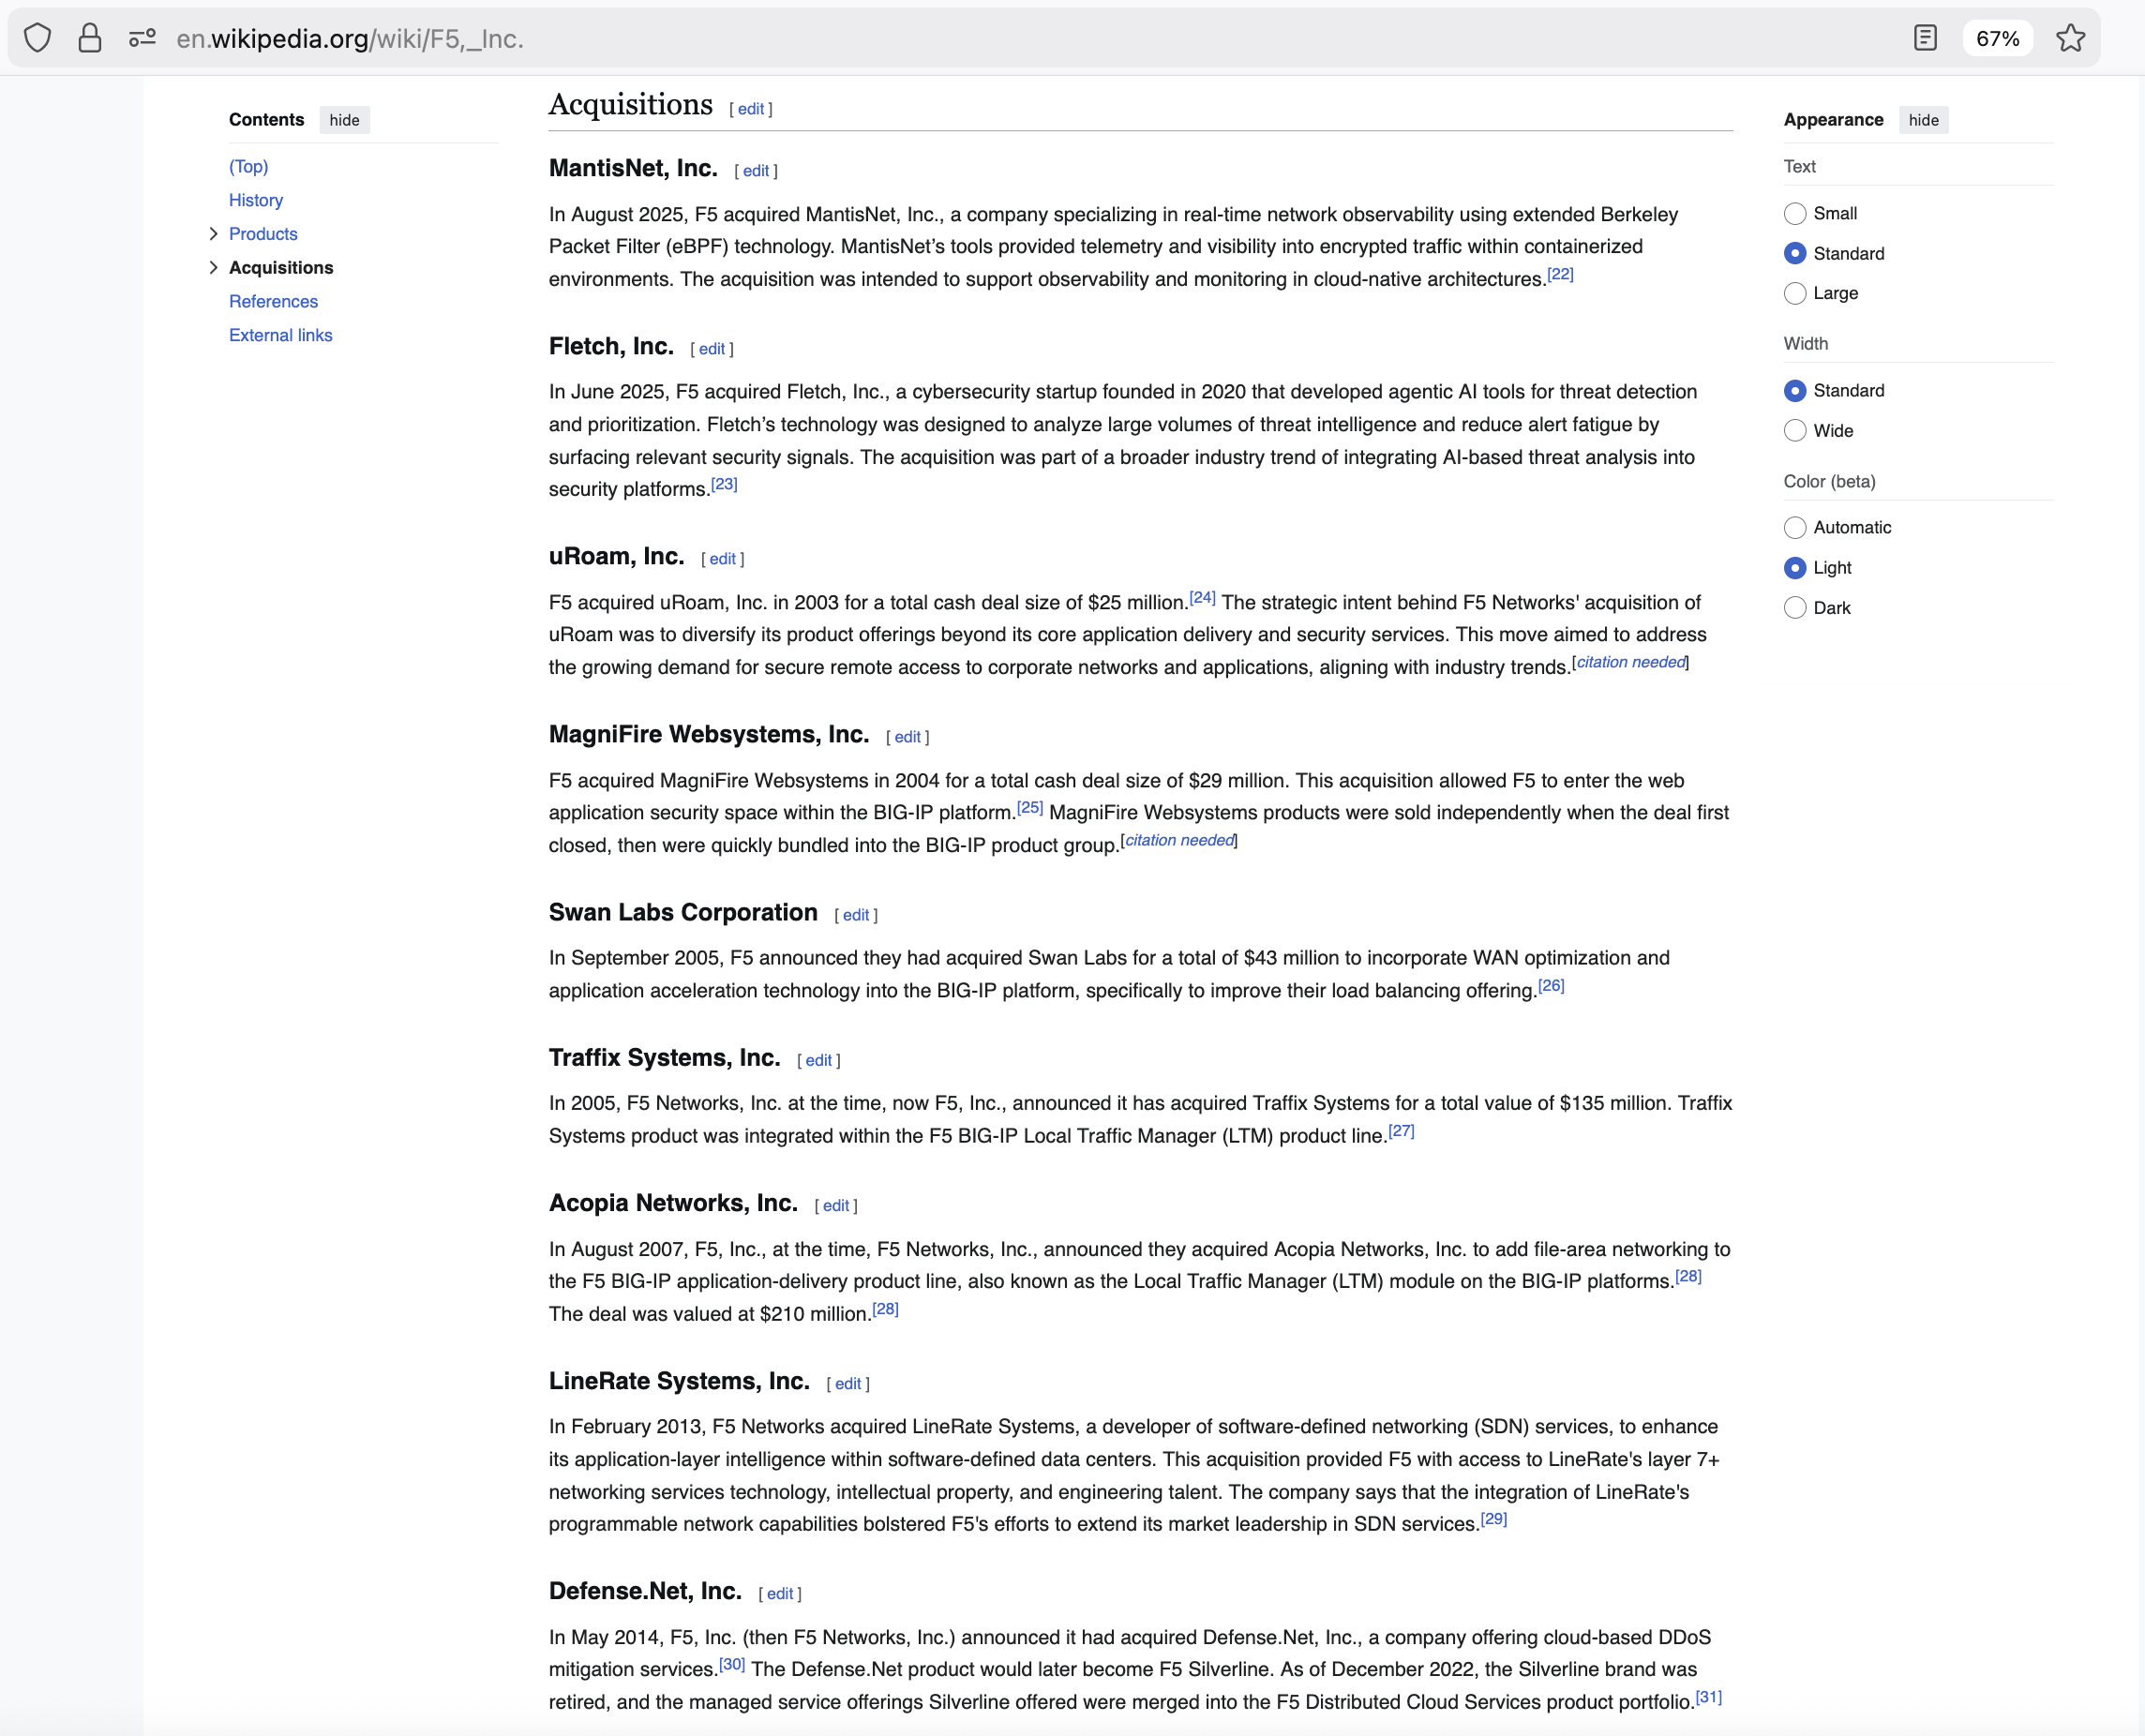Select the Small text size radio

pyautogui.click(x=1795, y=213)
